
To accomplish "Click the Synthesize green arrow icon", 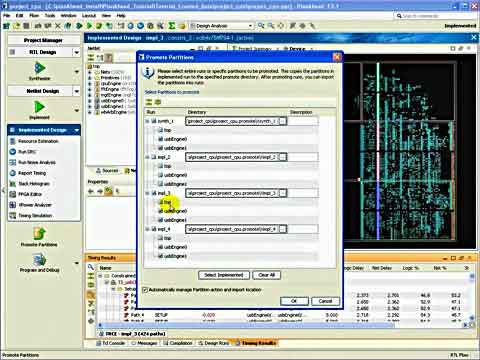I will pos(39,68).
